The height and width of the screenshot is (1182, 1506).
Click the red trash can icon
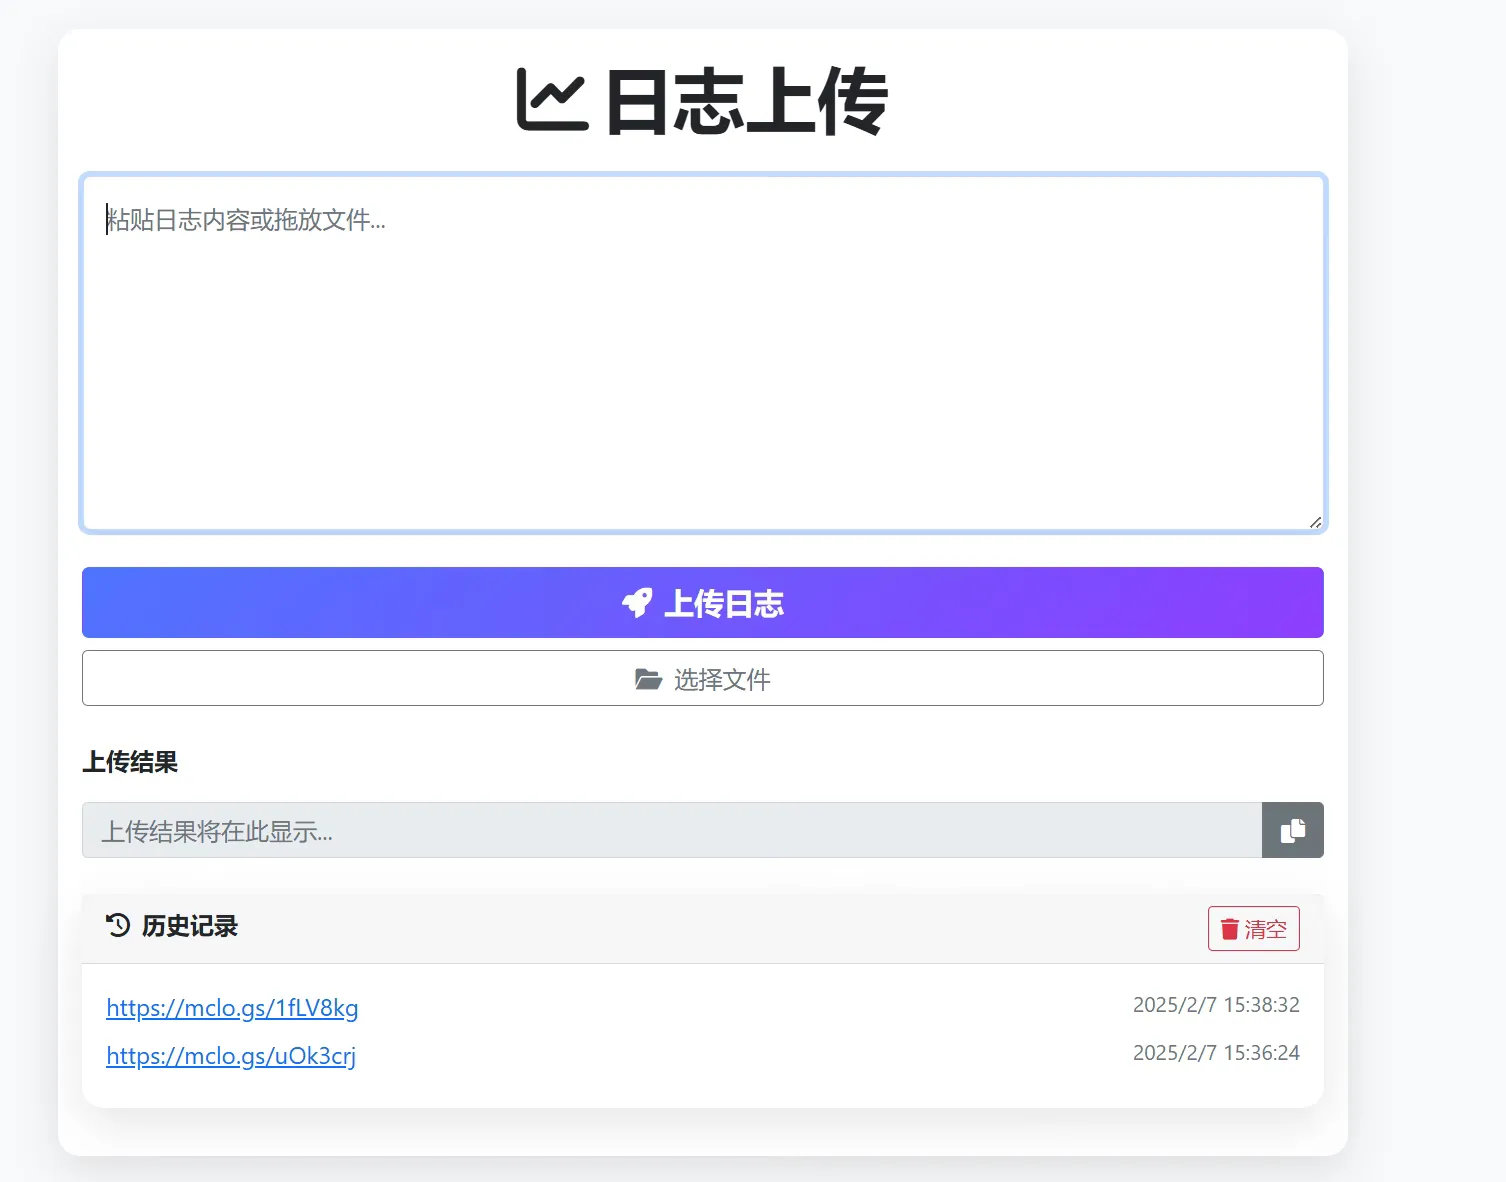(1230, 929)
